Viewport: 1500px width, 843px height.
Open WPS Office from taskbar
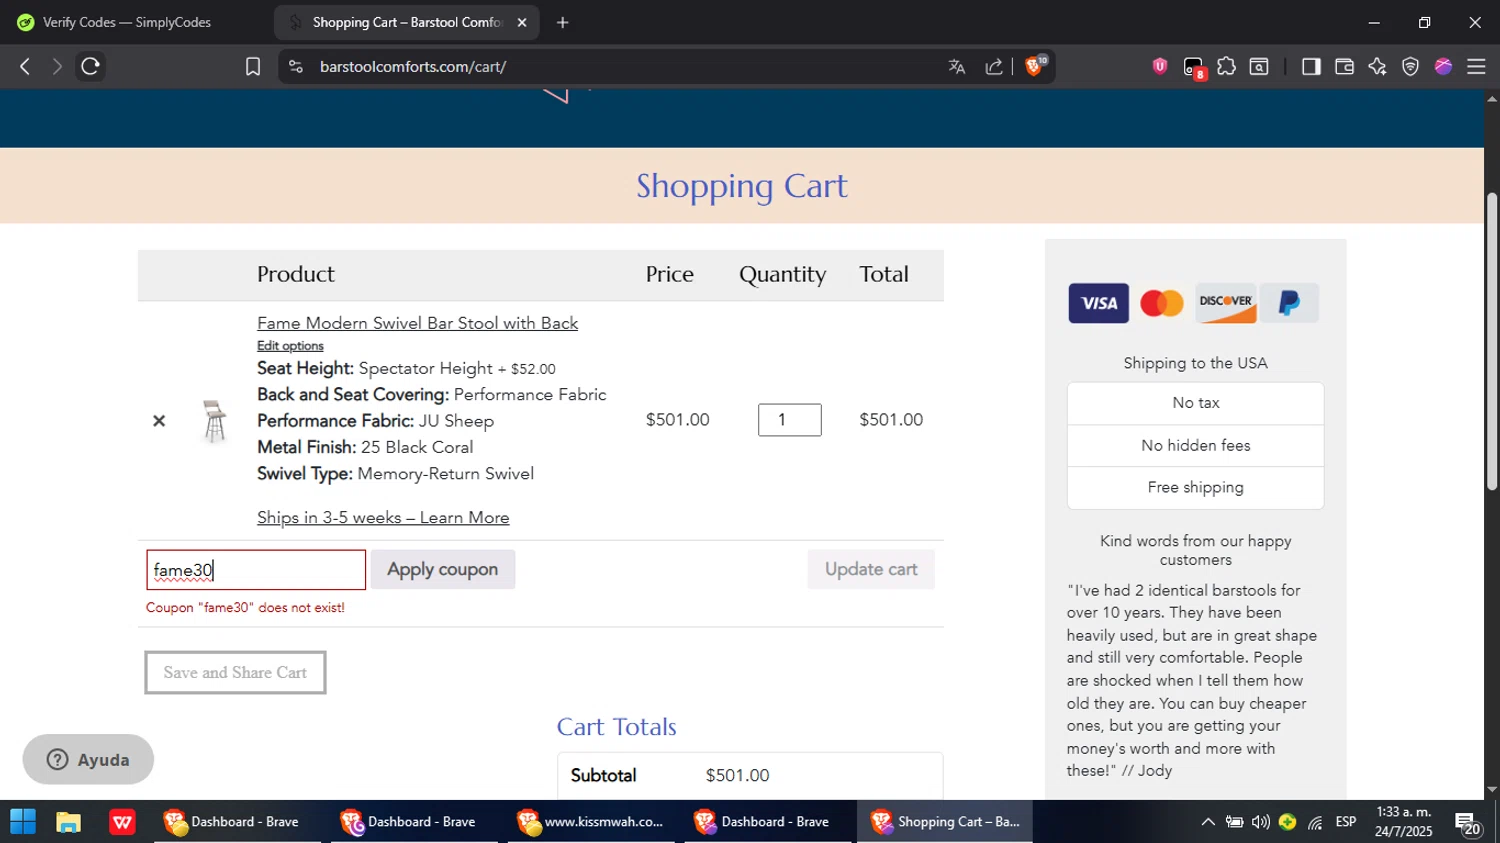[x=122, y=822]
